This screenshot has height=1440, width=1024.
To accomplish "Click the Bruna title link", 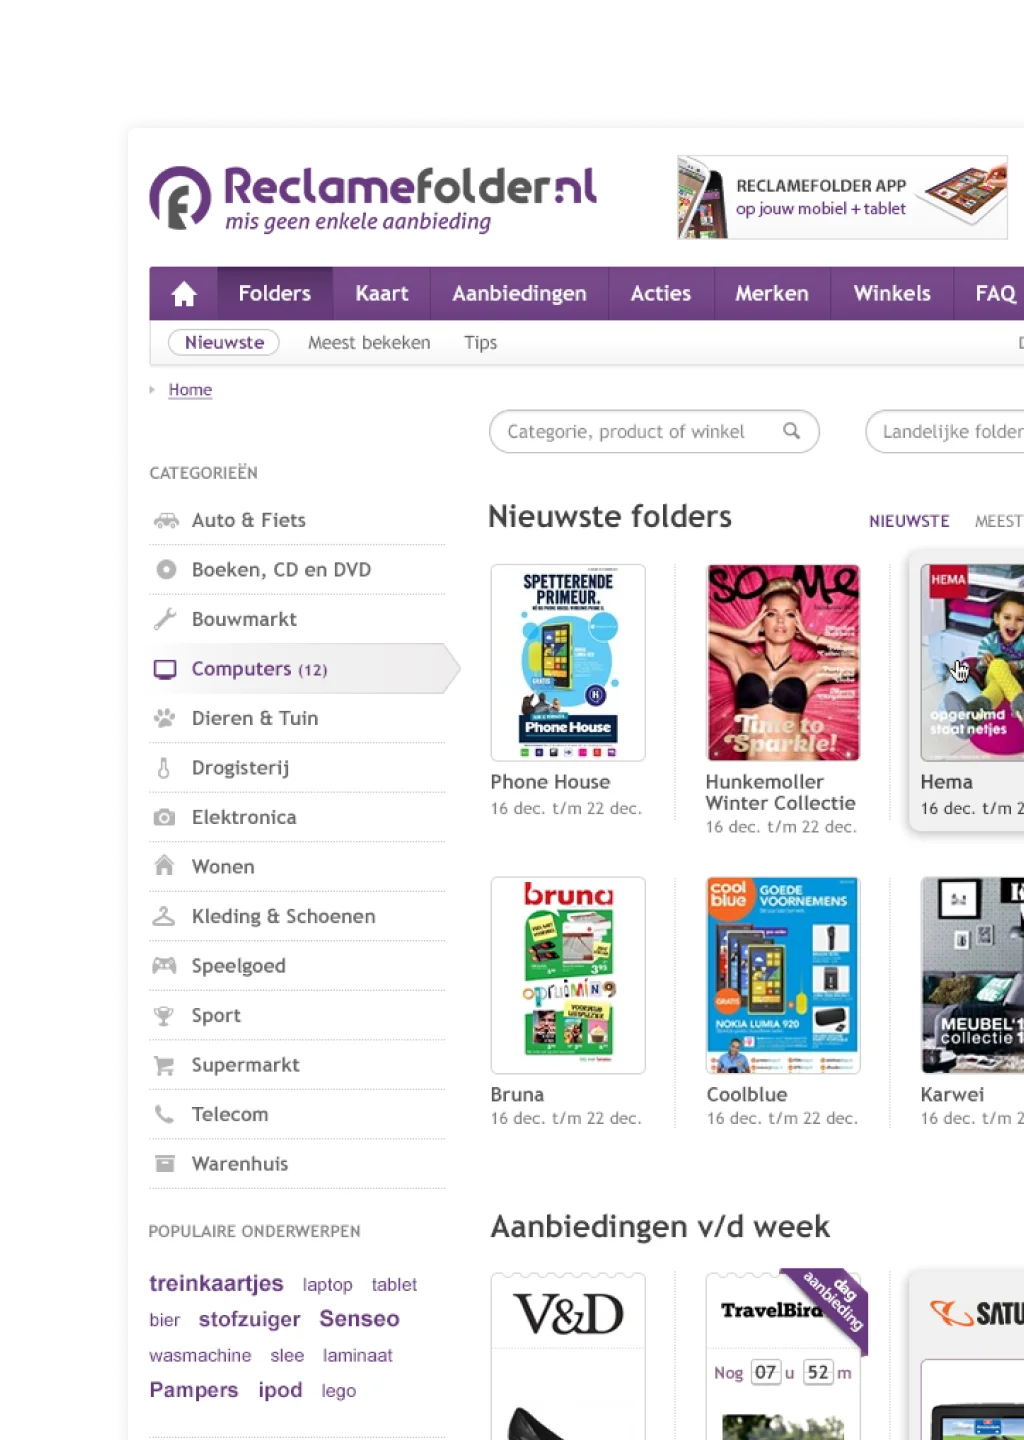I will pyautogui.click(x=517, y=1095).
